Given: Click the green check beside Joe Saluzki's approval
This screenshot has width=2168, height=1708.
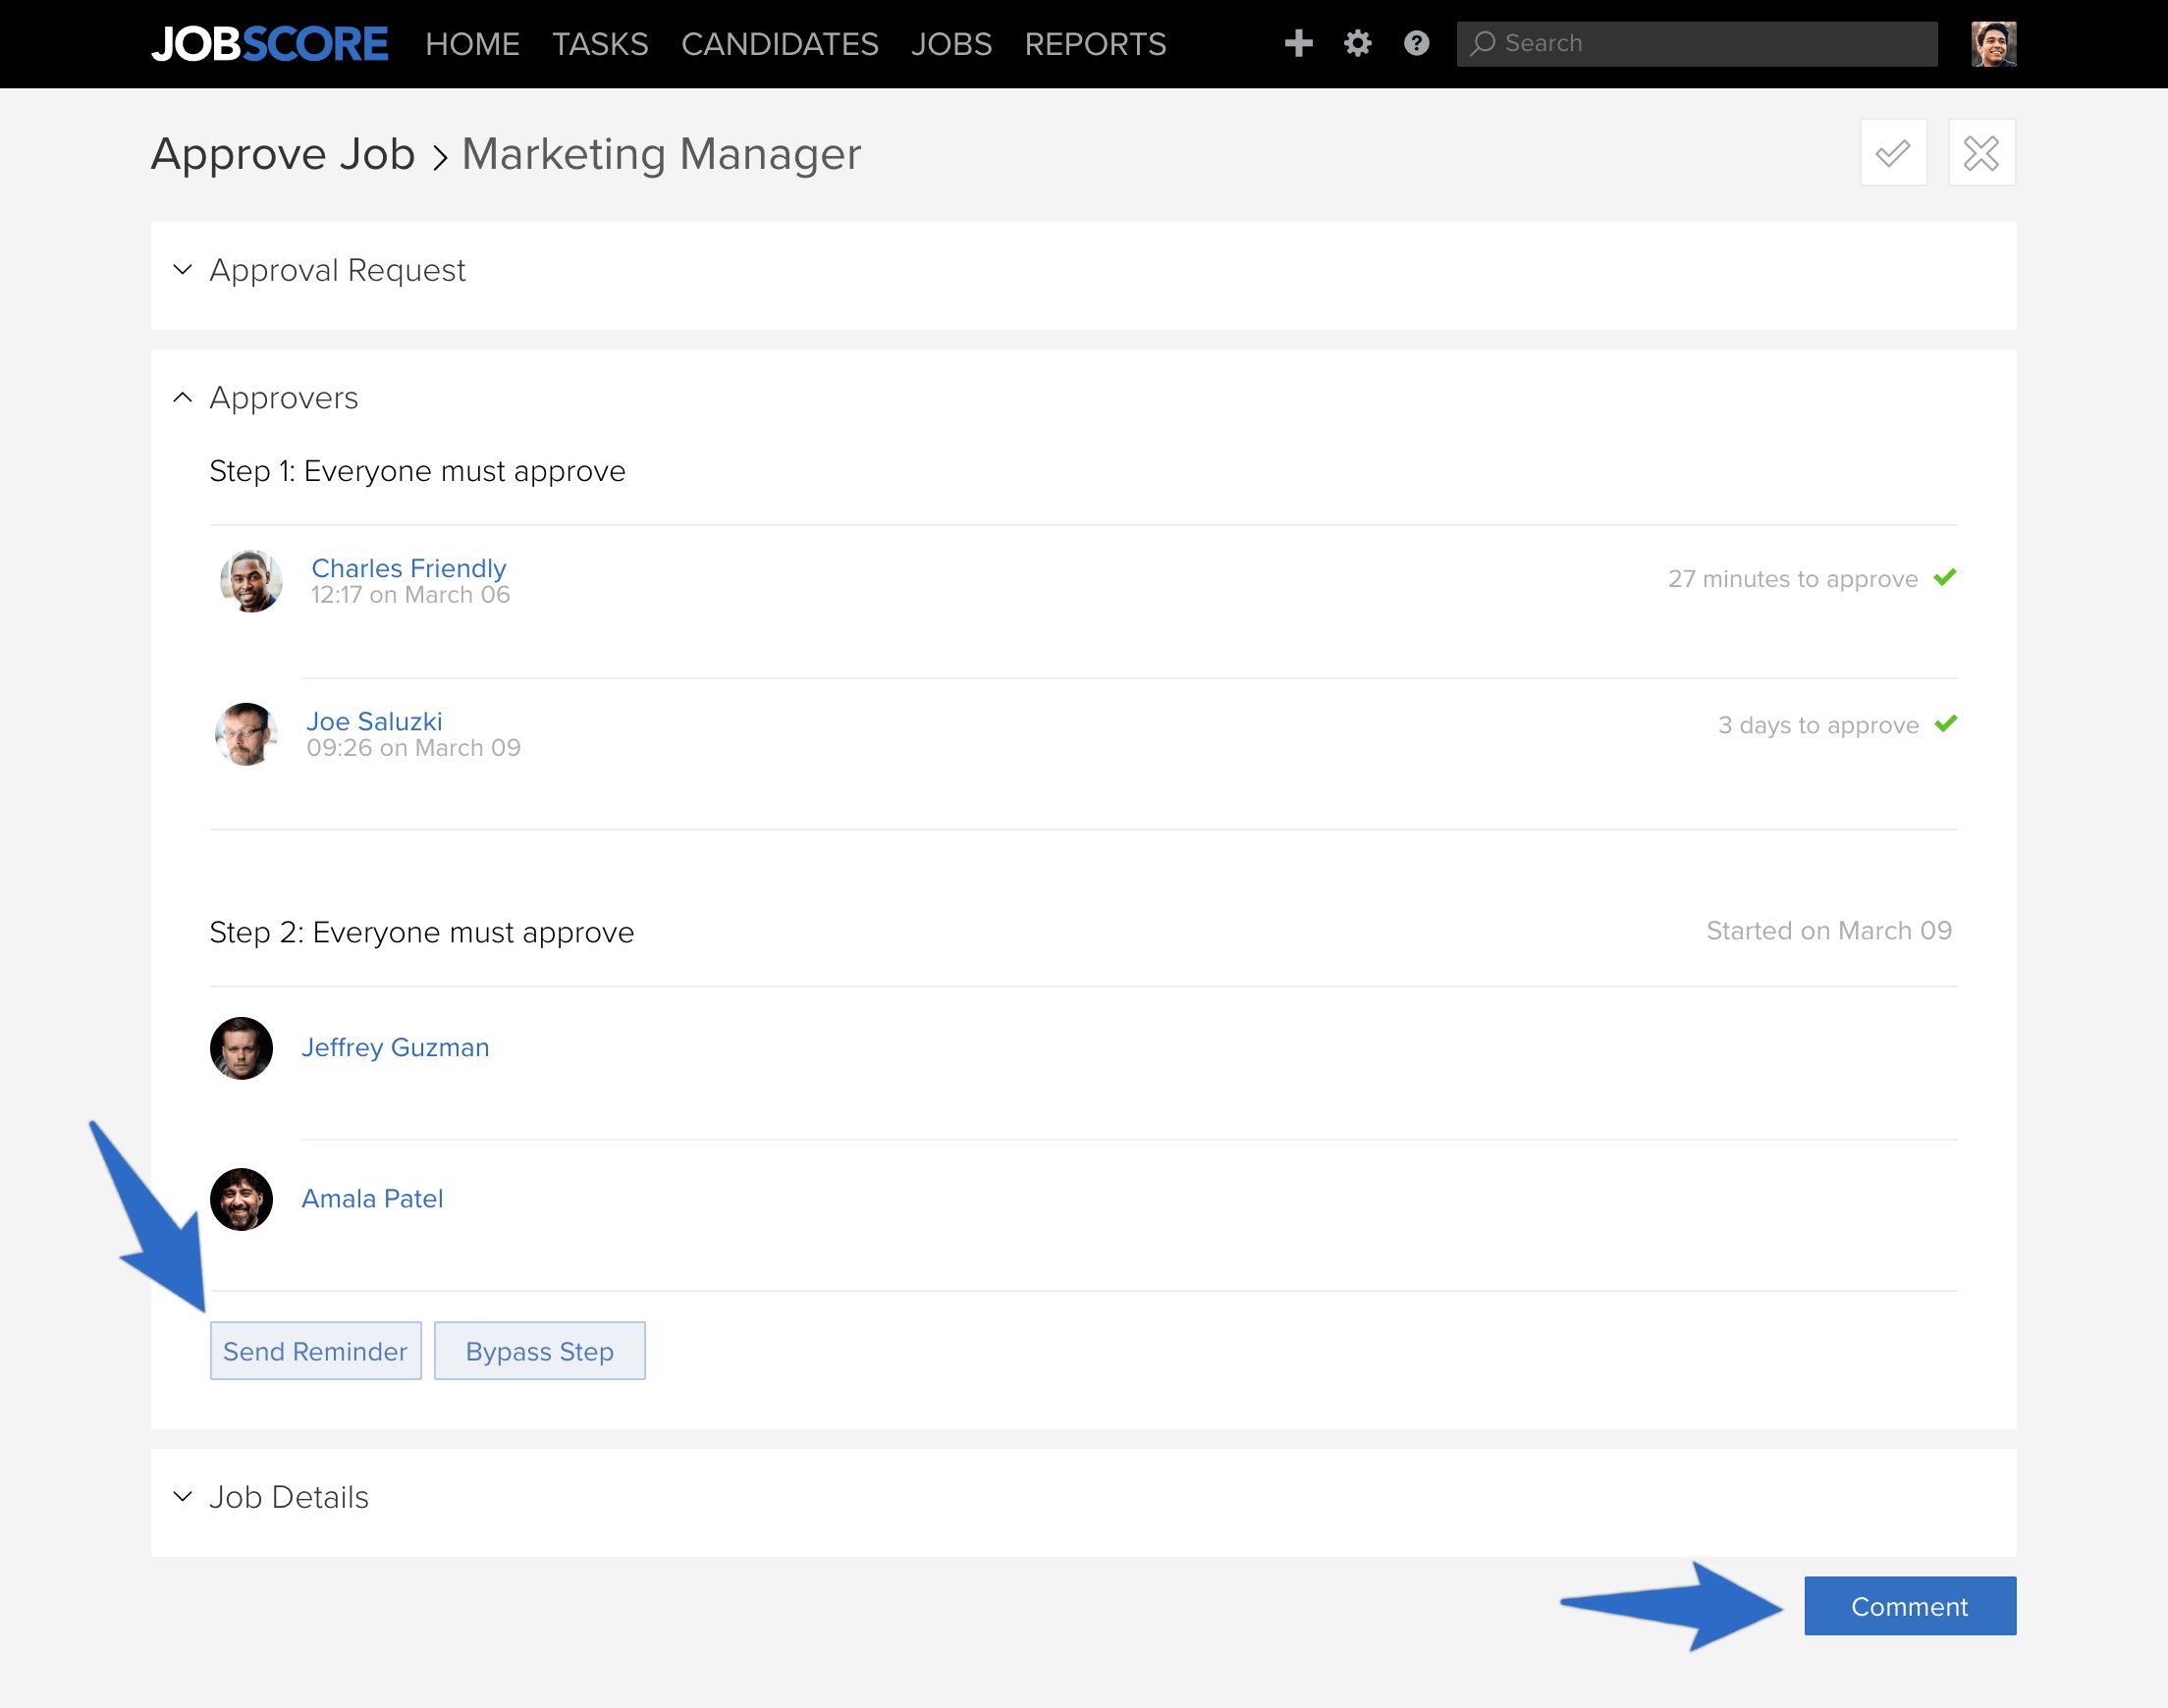Looking at the screenshot, I should pos(1945,724).
